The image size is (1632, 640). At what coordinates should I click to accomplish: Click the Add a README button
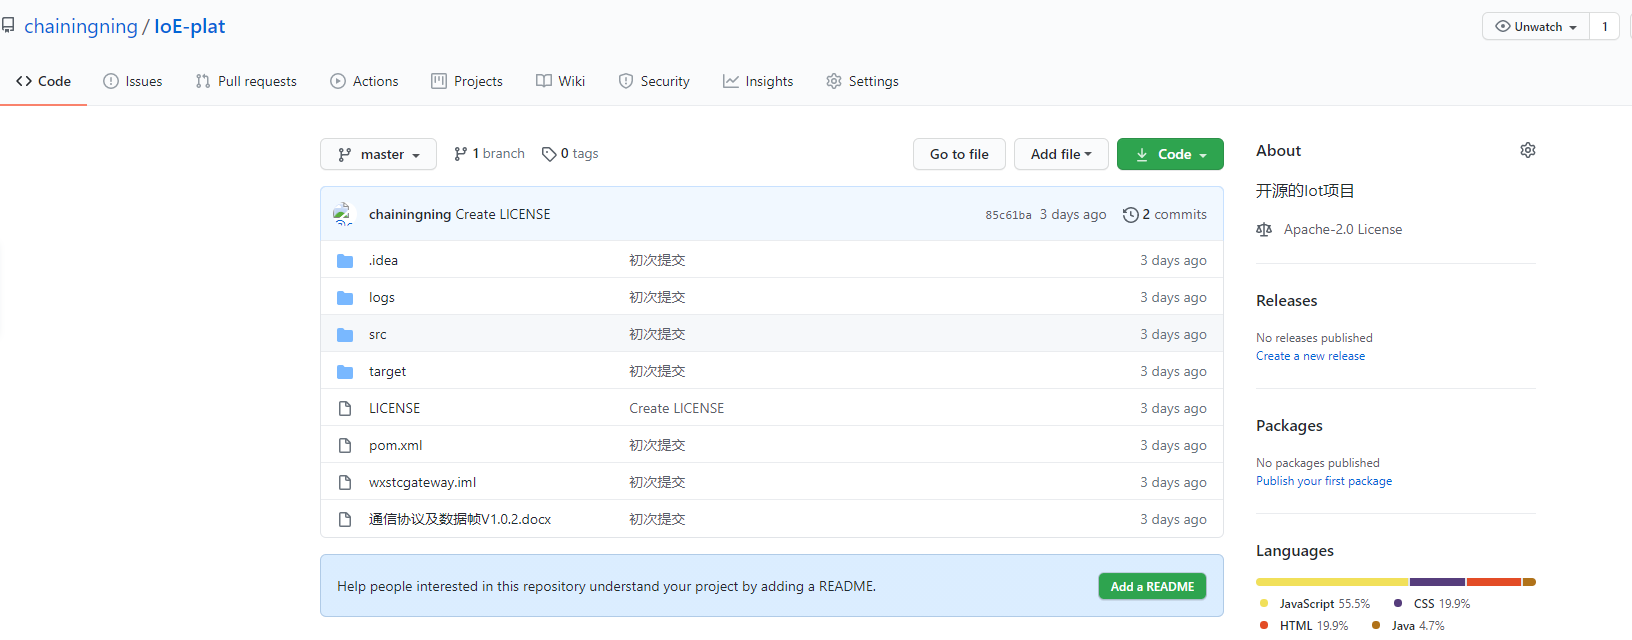1152,586
